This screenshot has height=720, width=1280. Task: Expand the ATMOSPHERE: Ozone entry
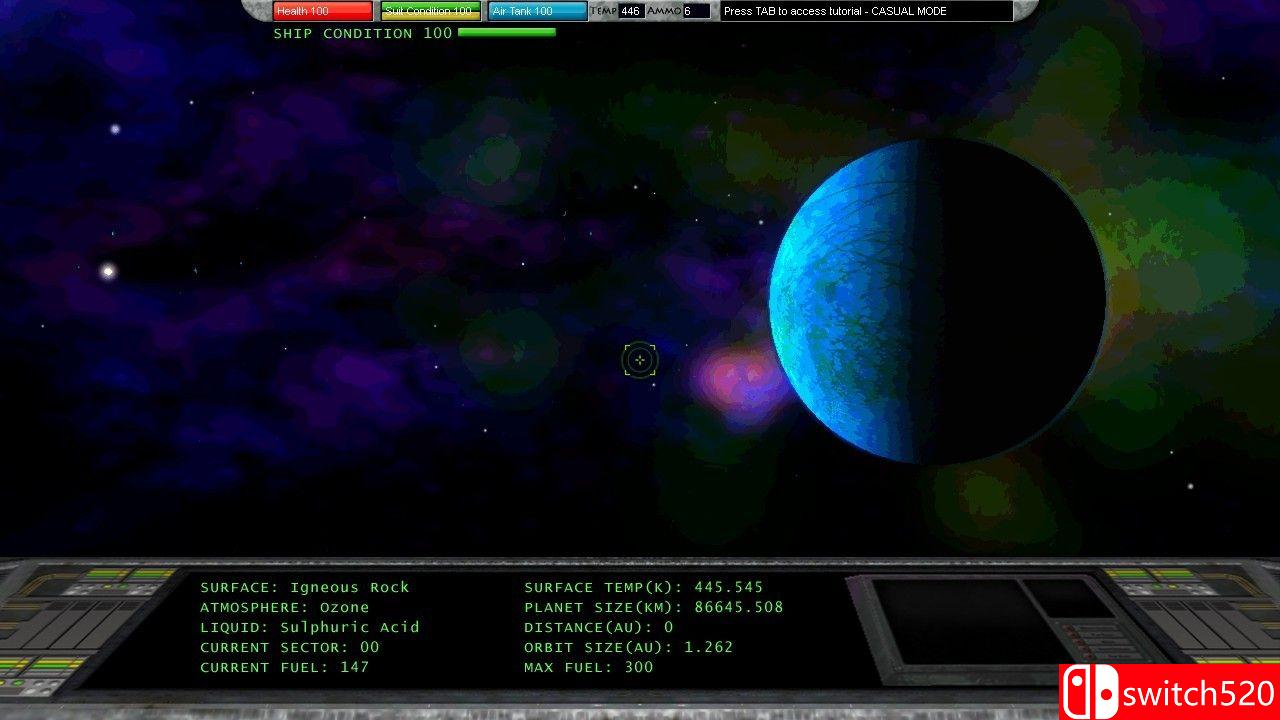click(283, 607)
